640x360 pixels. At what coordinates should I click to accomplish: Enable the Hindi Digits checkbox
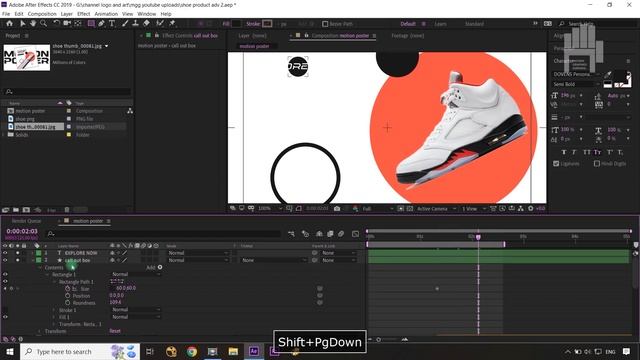[x=597, y=163]
